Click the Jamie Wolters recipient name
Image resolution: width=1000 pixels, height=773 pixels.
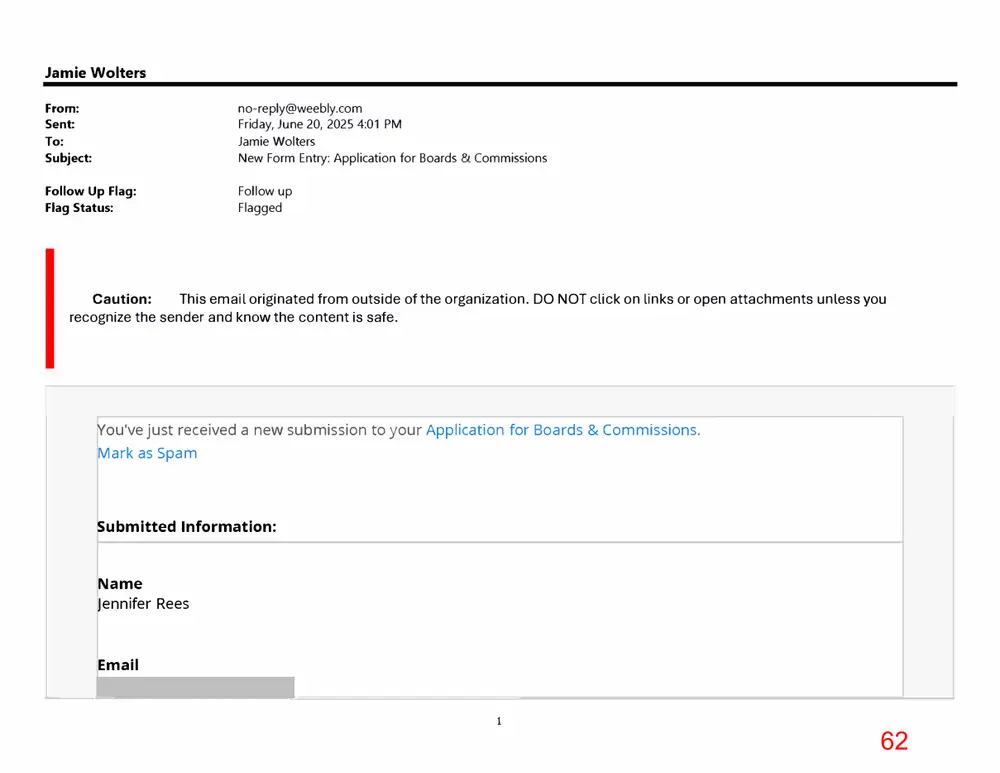[276, 142]
